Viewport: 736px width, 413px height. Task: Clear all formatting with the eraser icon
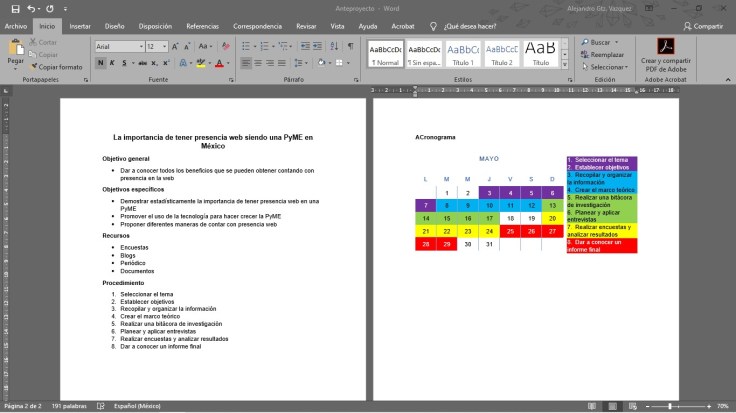pyautogui.click(x=226, y=46)
